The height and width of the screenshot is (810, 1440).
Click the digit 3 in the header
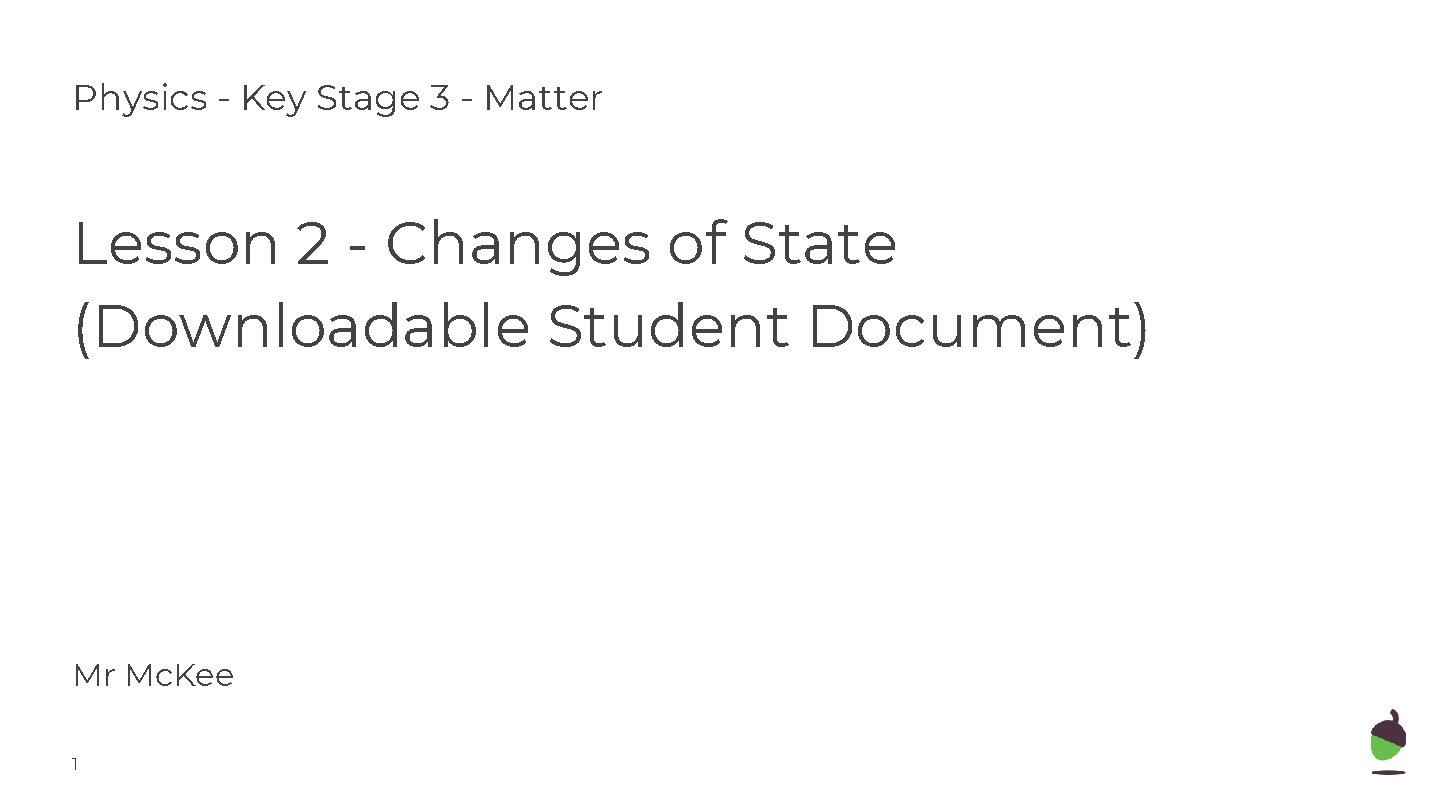pos(441,99)
